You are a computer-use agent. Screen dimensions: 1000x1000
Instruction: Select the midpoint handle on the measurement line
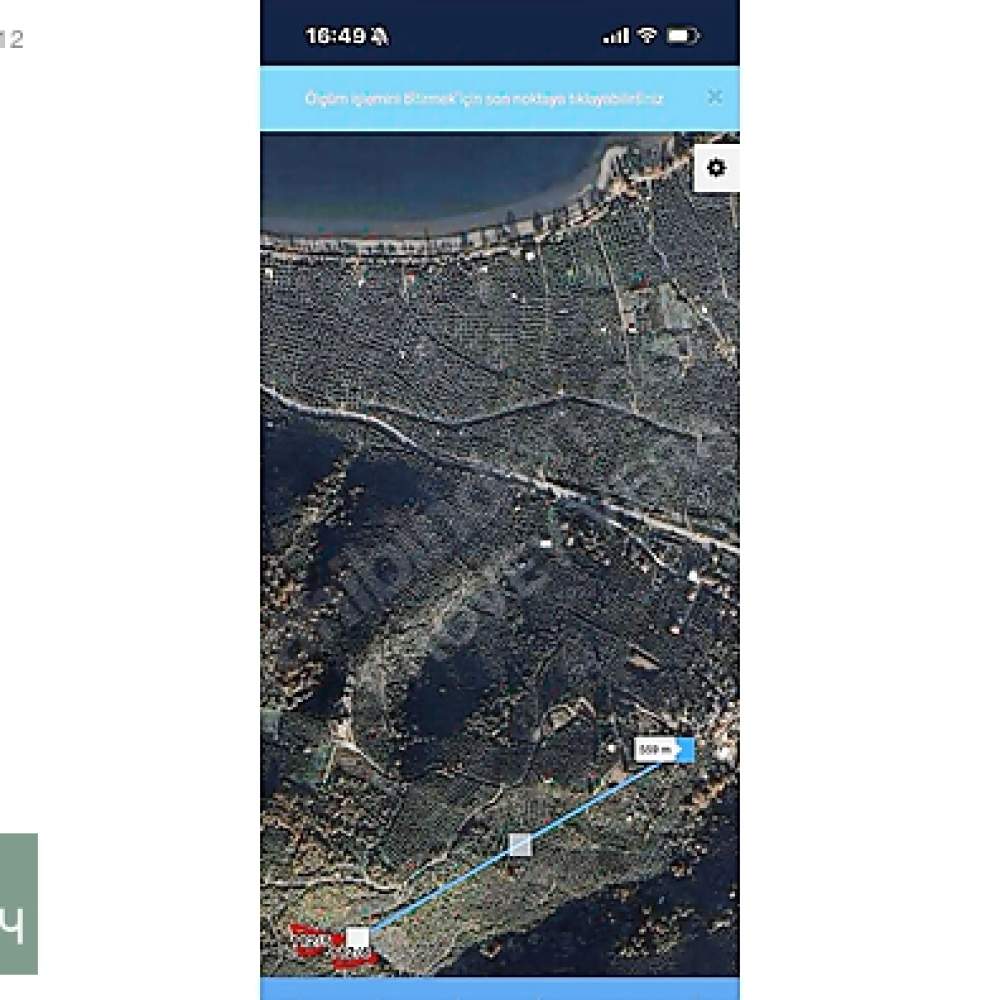(x=520, y=844)
